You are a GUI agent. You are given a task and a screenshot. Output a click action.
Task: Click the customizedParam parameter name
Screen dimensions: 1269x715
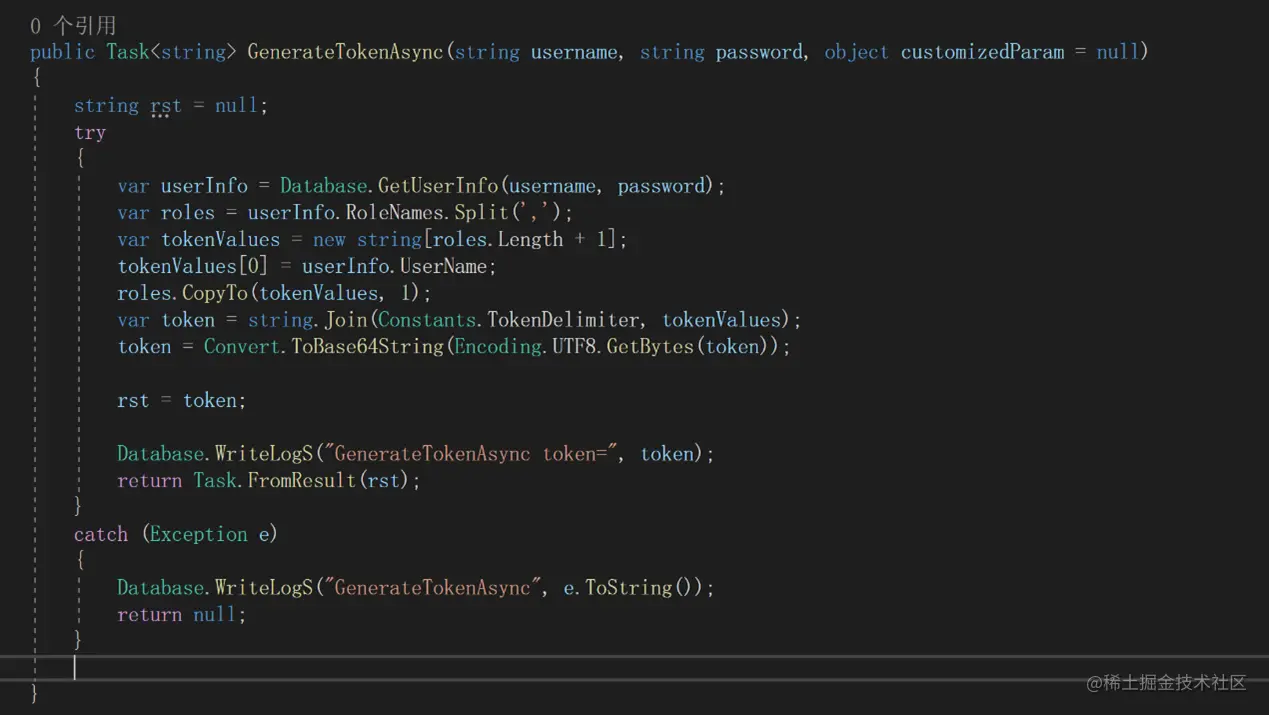click(x=982, y=52)
